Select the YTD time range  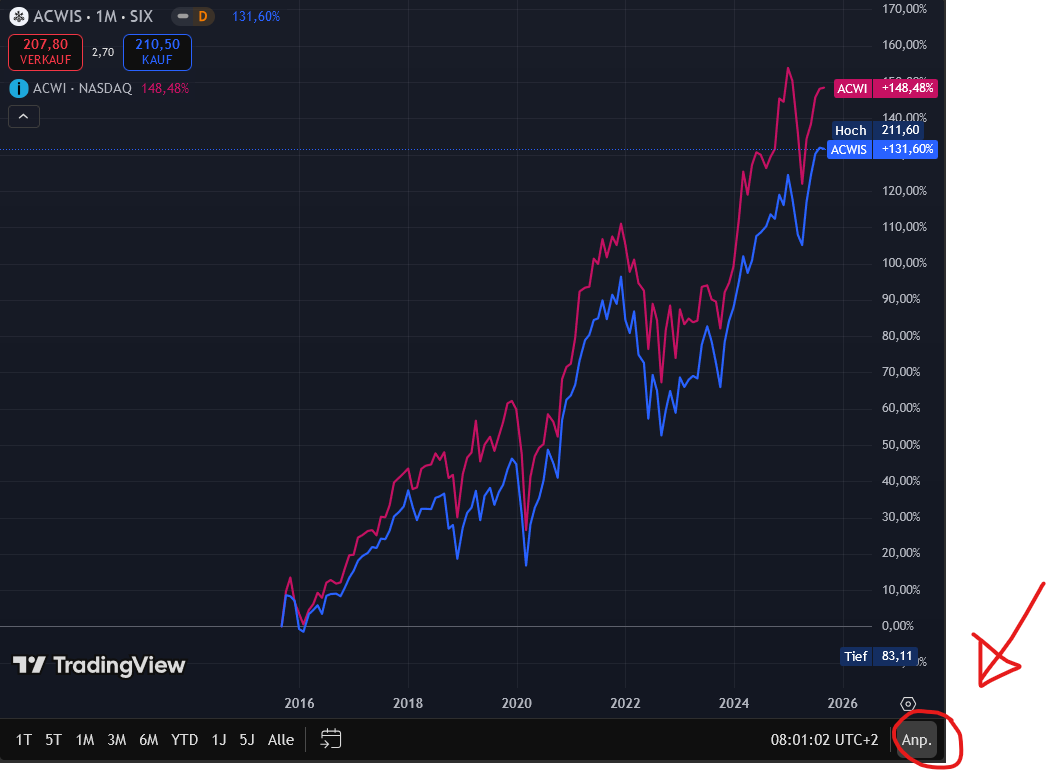(x=184, y=740)
